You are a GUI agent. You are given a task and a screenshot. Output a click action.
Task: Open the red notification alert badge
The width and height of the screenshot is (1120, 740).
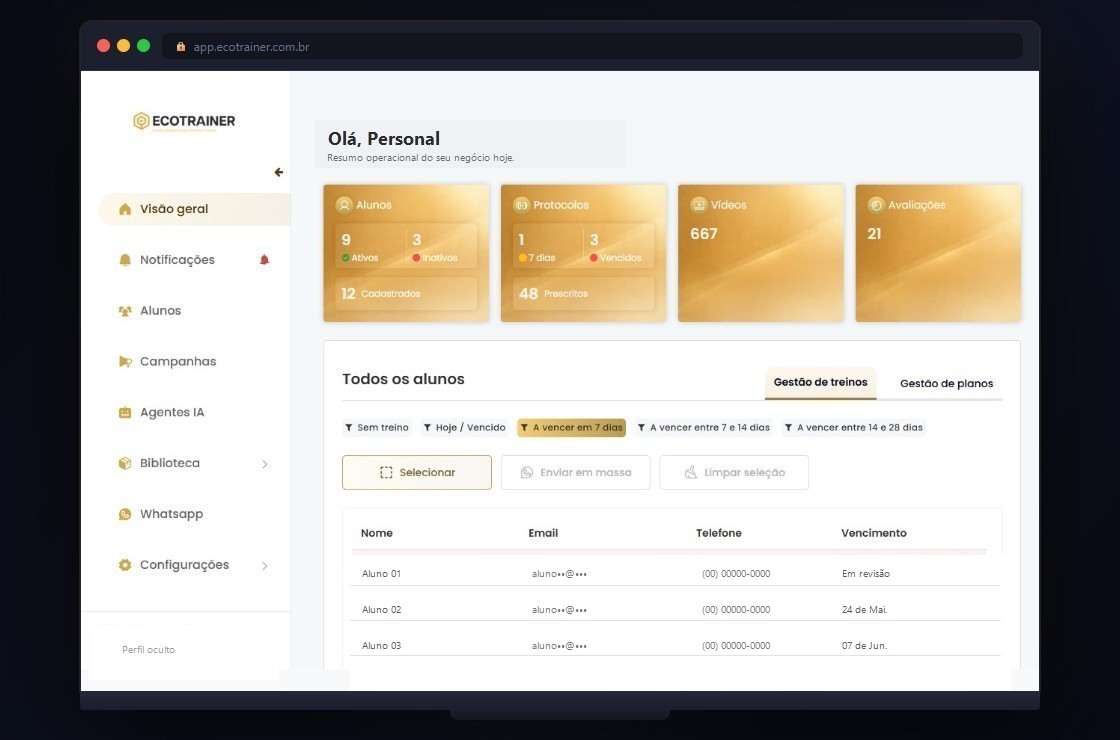[264, 260]
